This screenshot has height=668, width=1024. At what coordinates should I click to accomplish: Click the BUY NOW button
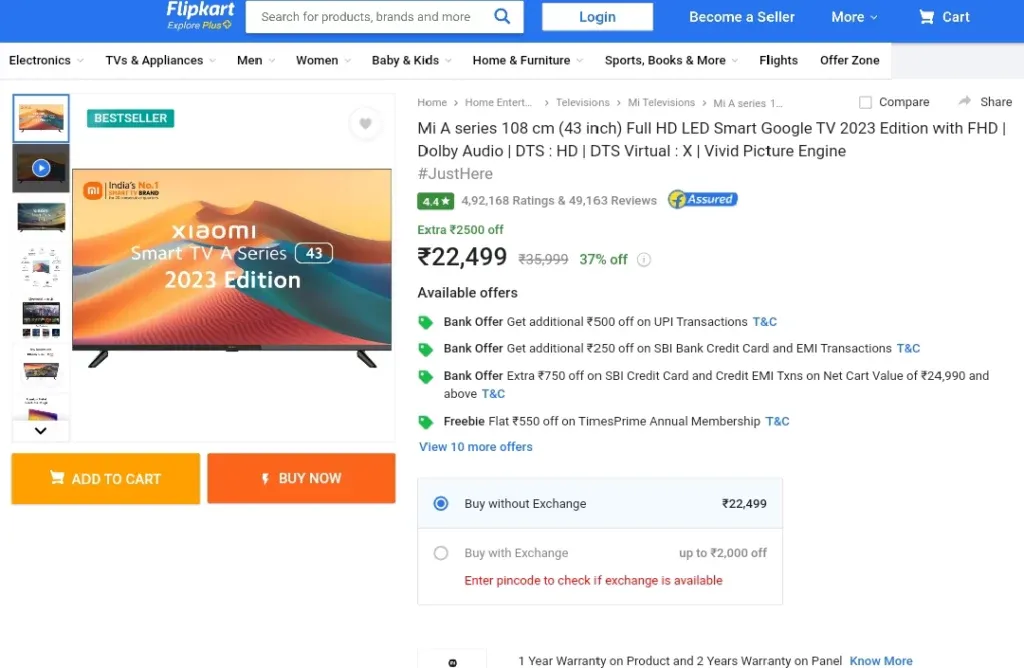pyautogui.click(x=301, y=479)
